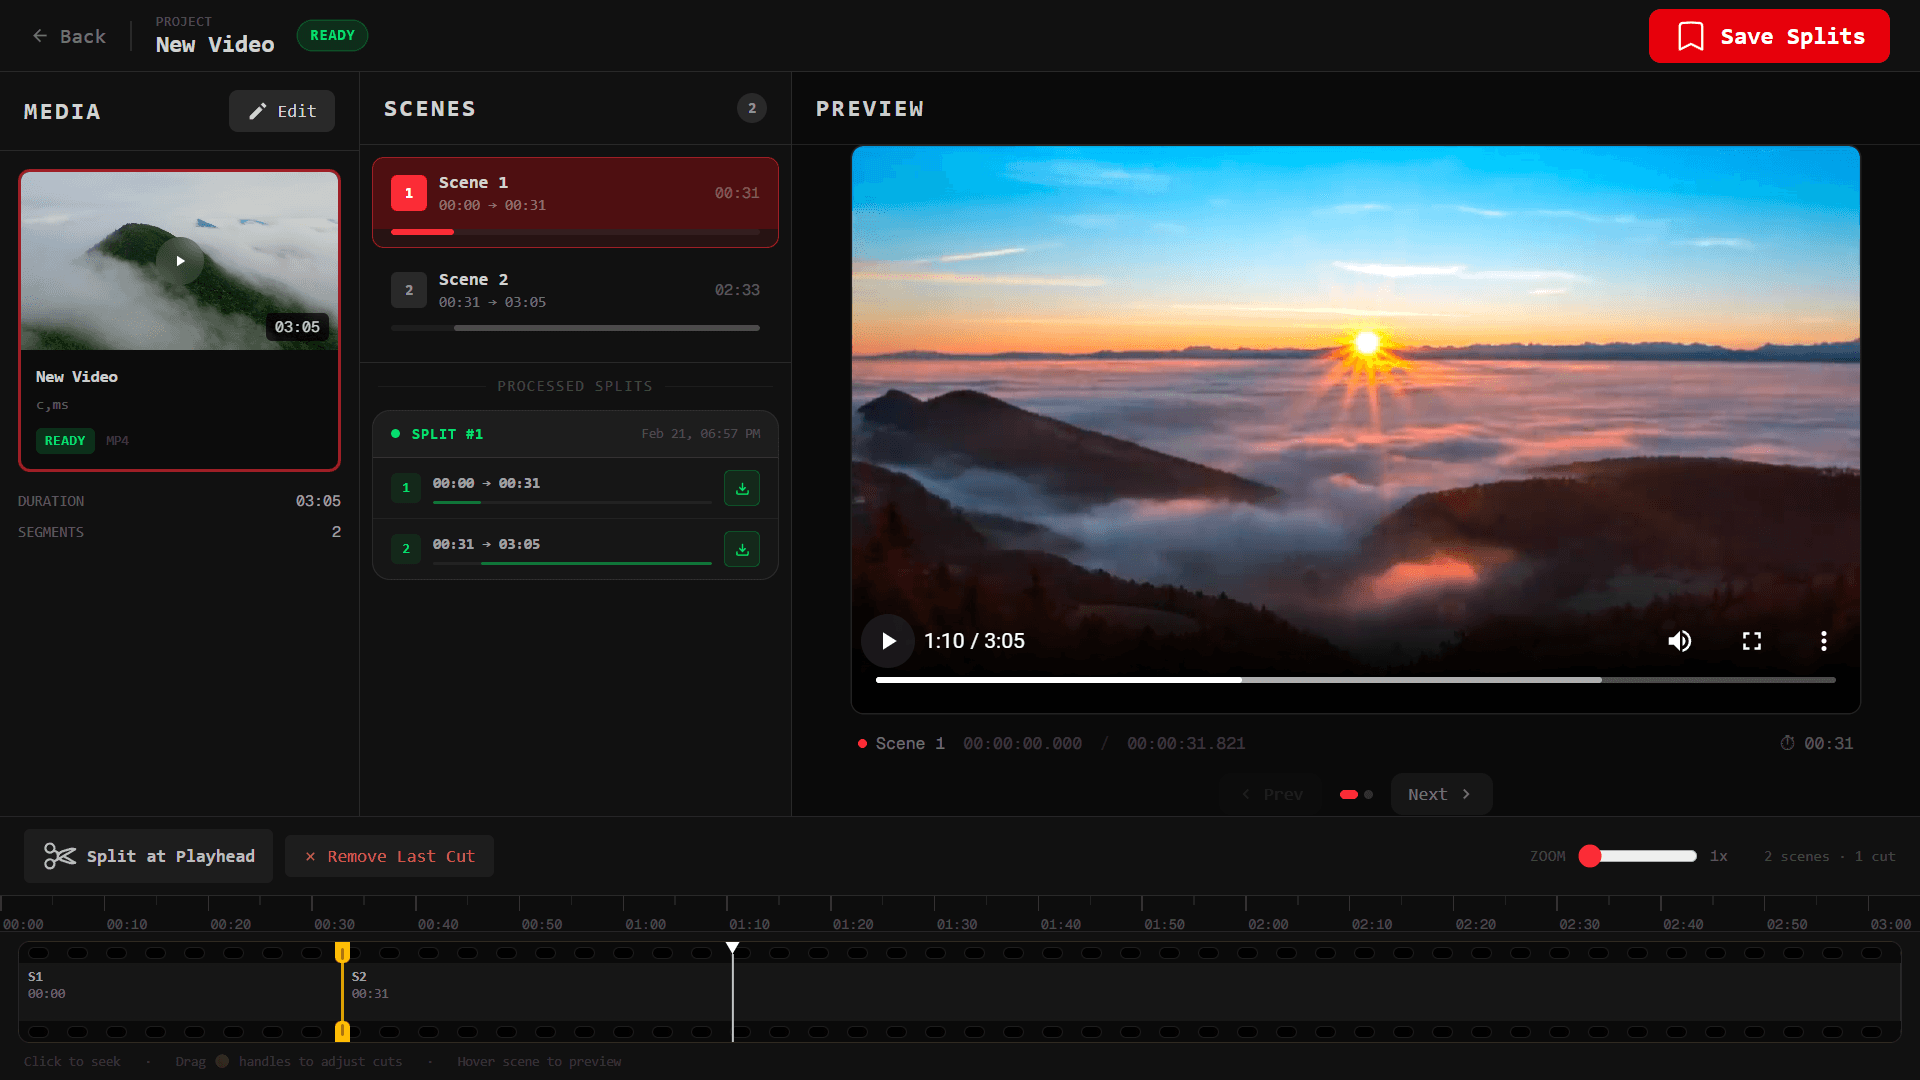
Task: Play the media thumbnail video overlay
Action: 180,261
